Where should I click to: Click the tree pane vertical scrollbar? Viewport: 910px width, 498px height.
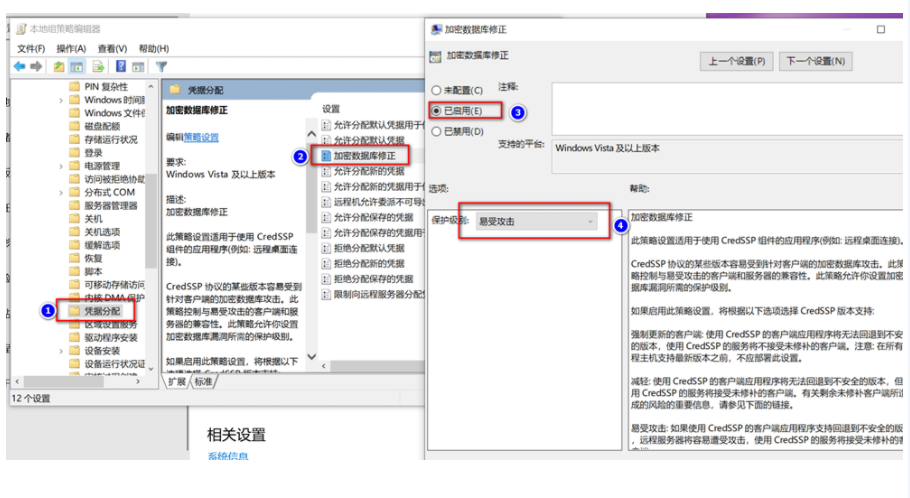coord(151,200)
